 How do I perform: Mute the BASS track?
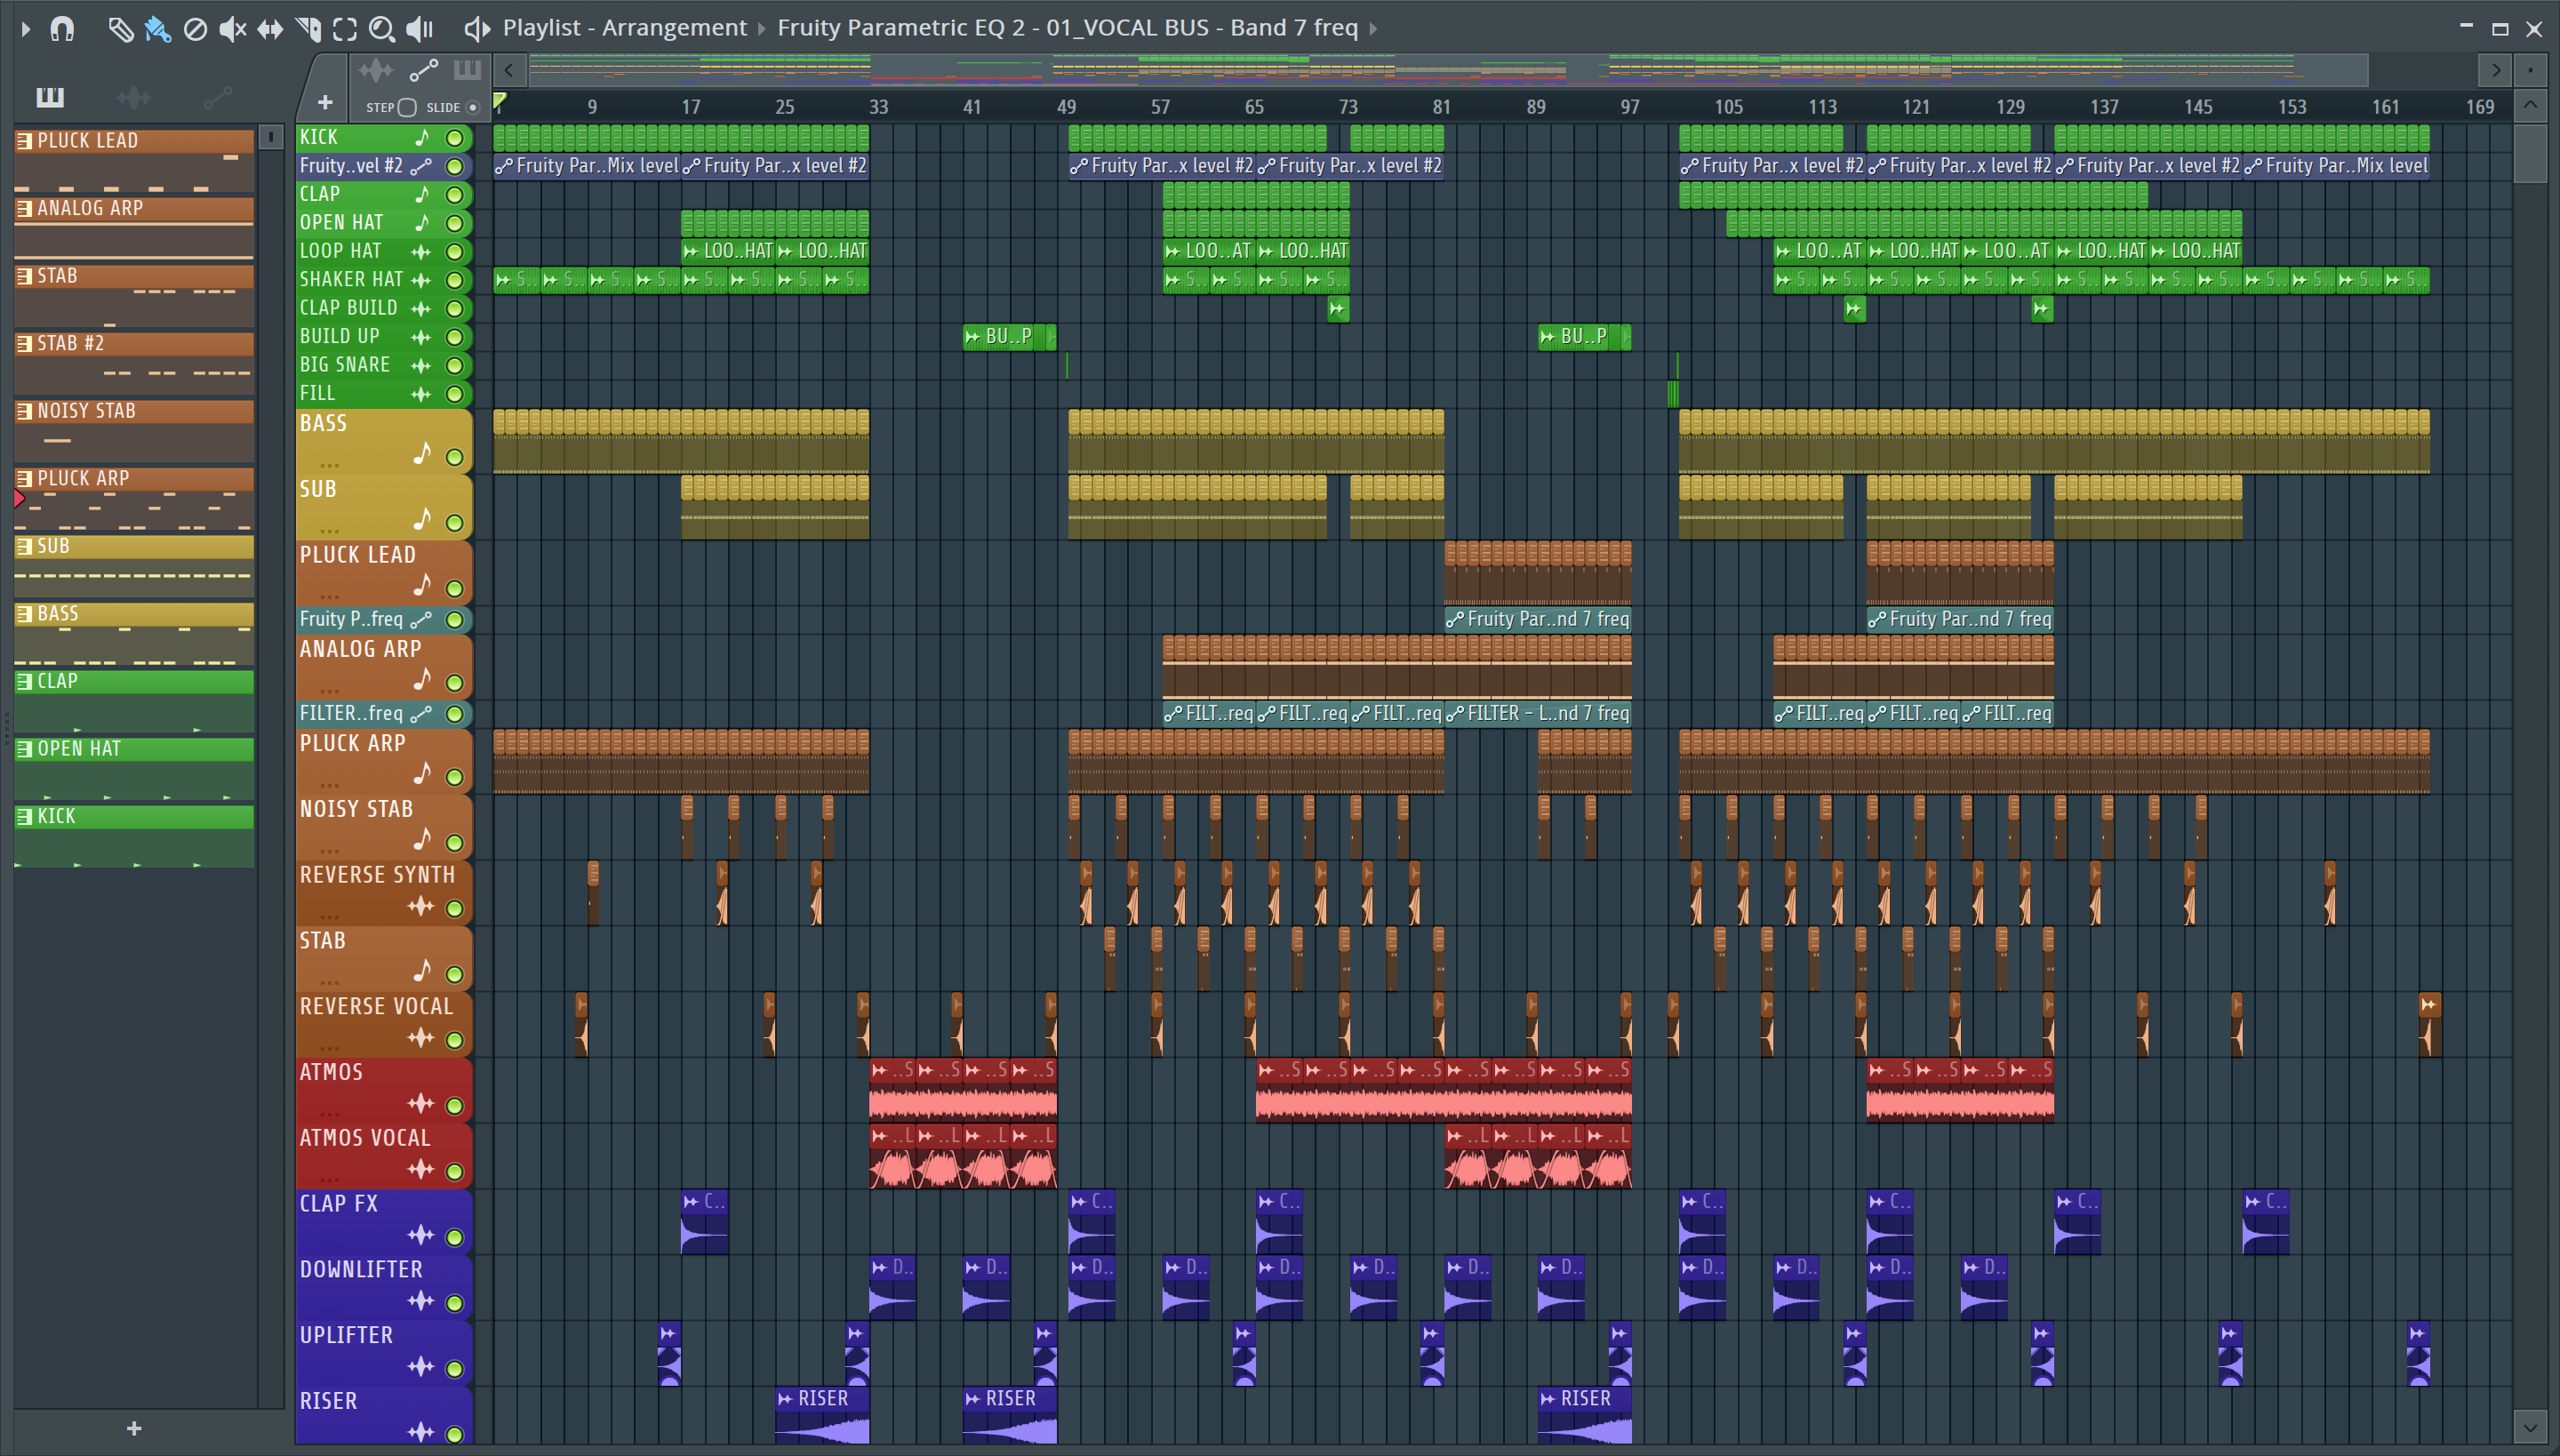454,457
